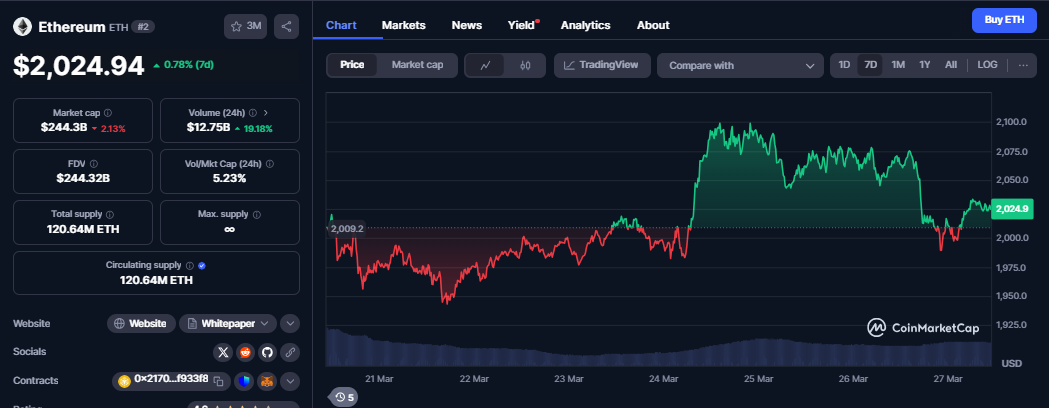Click the info icon beside Market cap

[x=108, y=113]
